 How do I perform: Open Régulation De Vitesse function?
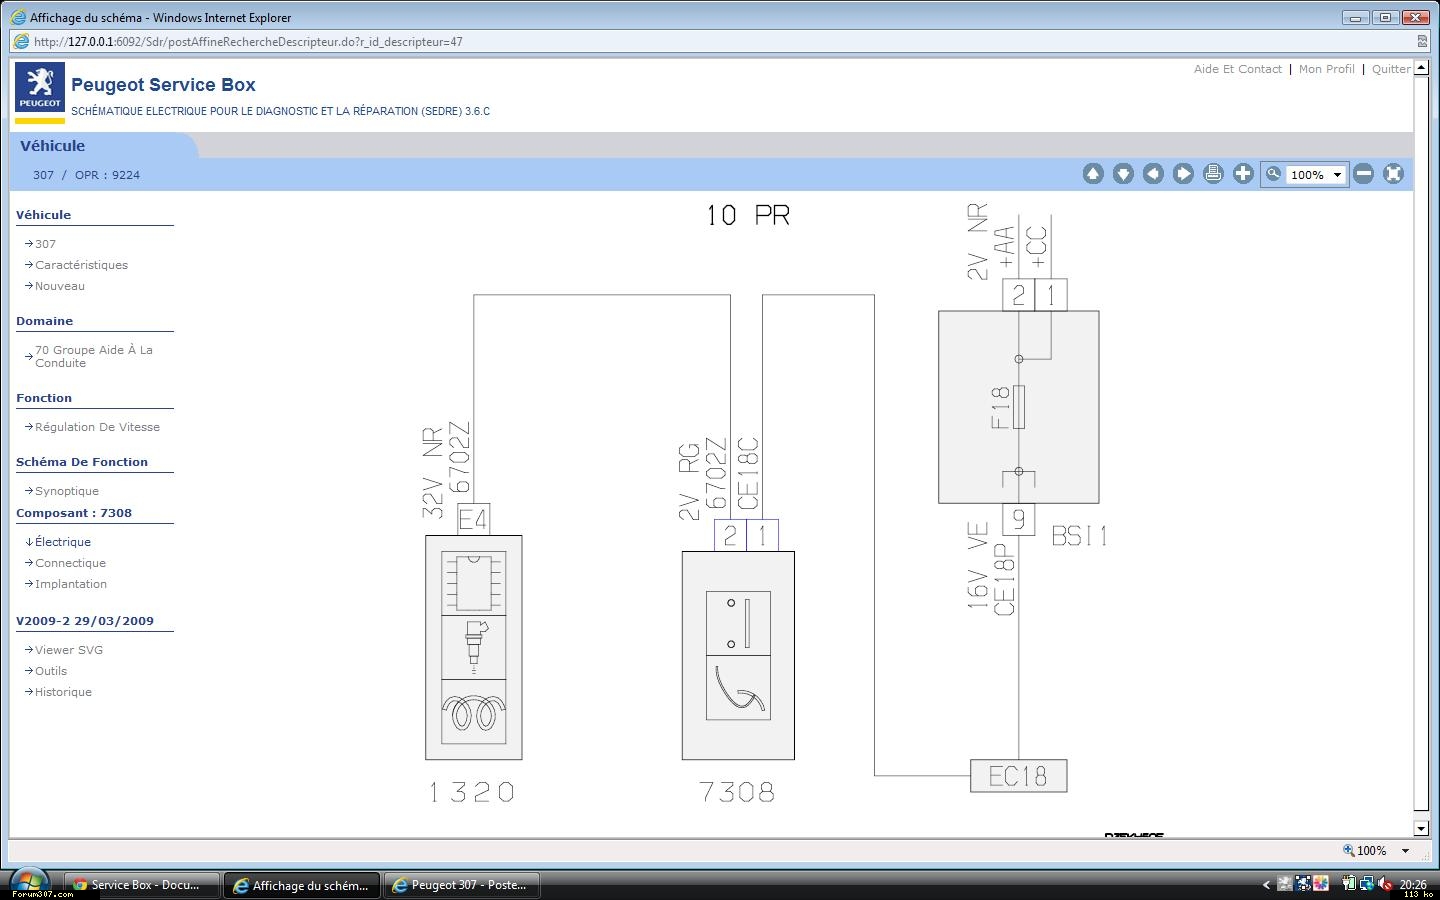tap(97, 427)
